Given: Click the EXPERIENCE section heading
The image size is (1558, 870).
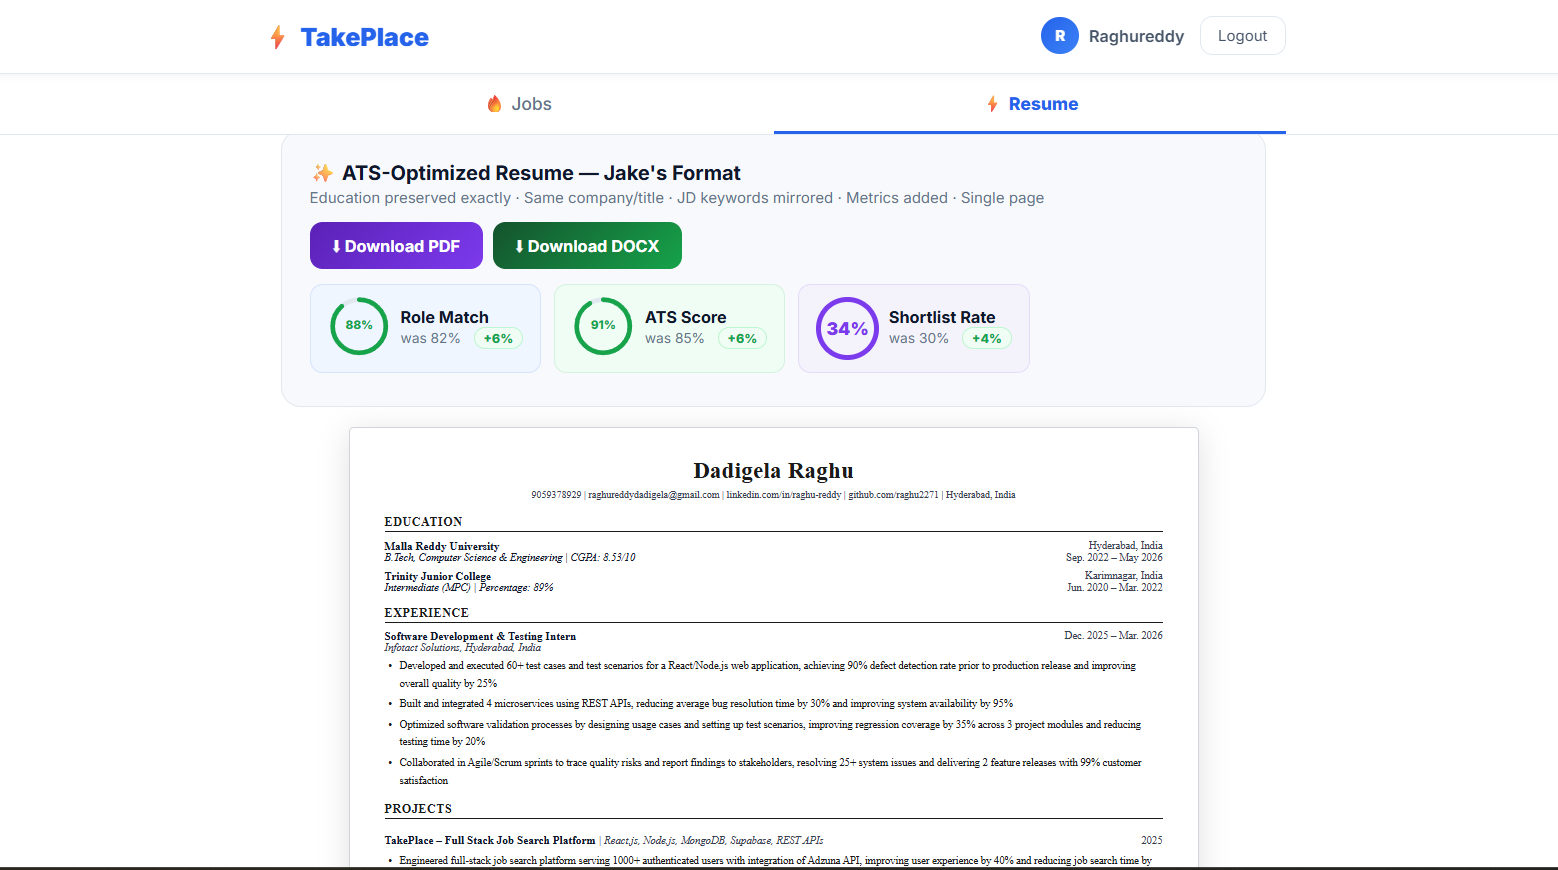Looking at the screenshot, I should 426,613.
